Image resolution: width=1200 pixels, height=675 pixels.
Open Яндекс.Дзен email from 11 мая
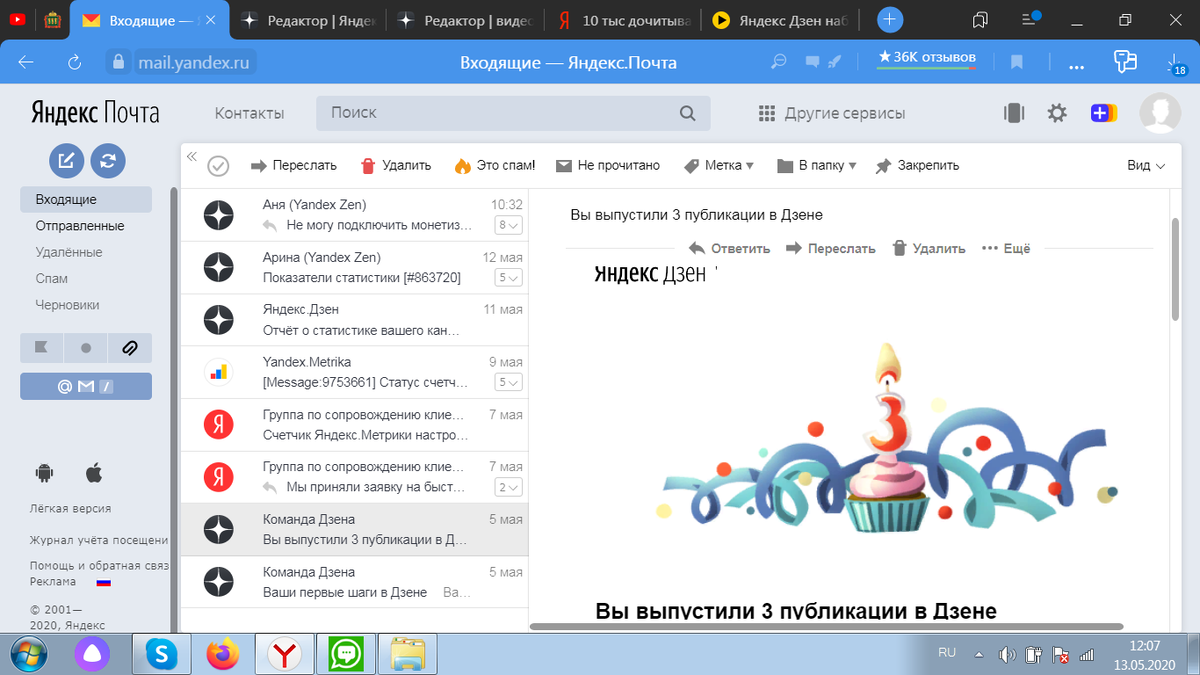tap(354, 320)
